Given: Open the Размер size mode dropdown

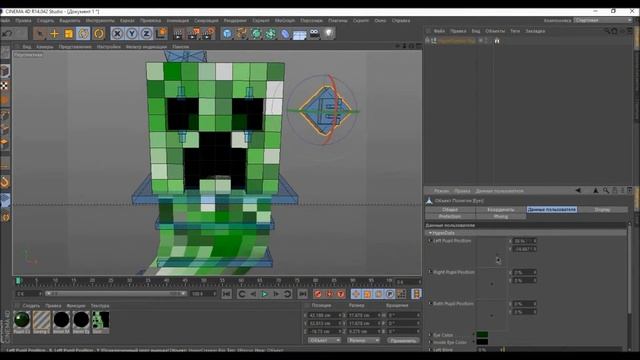Looking at the screenshot, I should tap(363, 340).
